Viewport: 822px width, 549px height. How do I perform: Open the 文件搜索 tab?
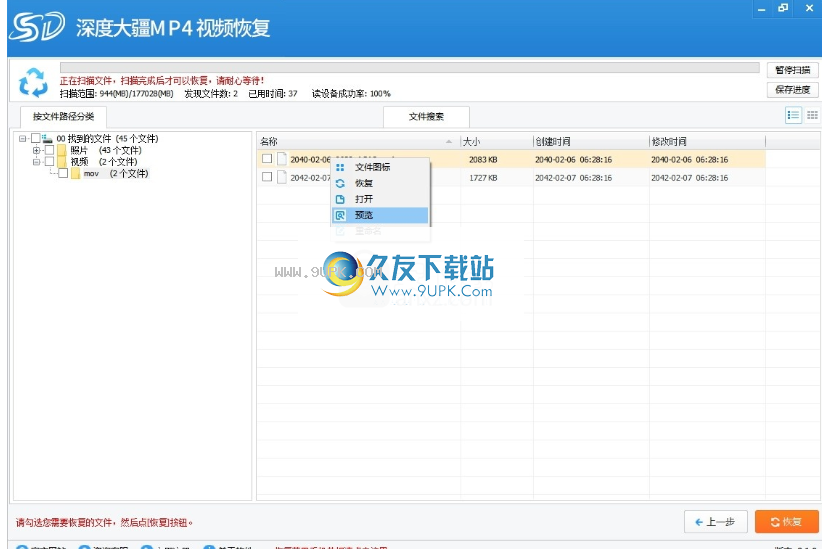(x=426, y=116)
